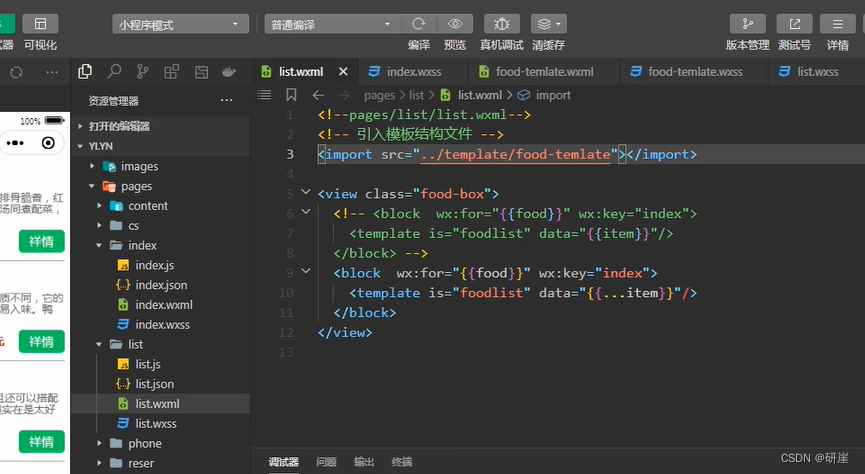
Task: Open list.wxss in file tree
Action: click(161, 424)
